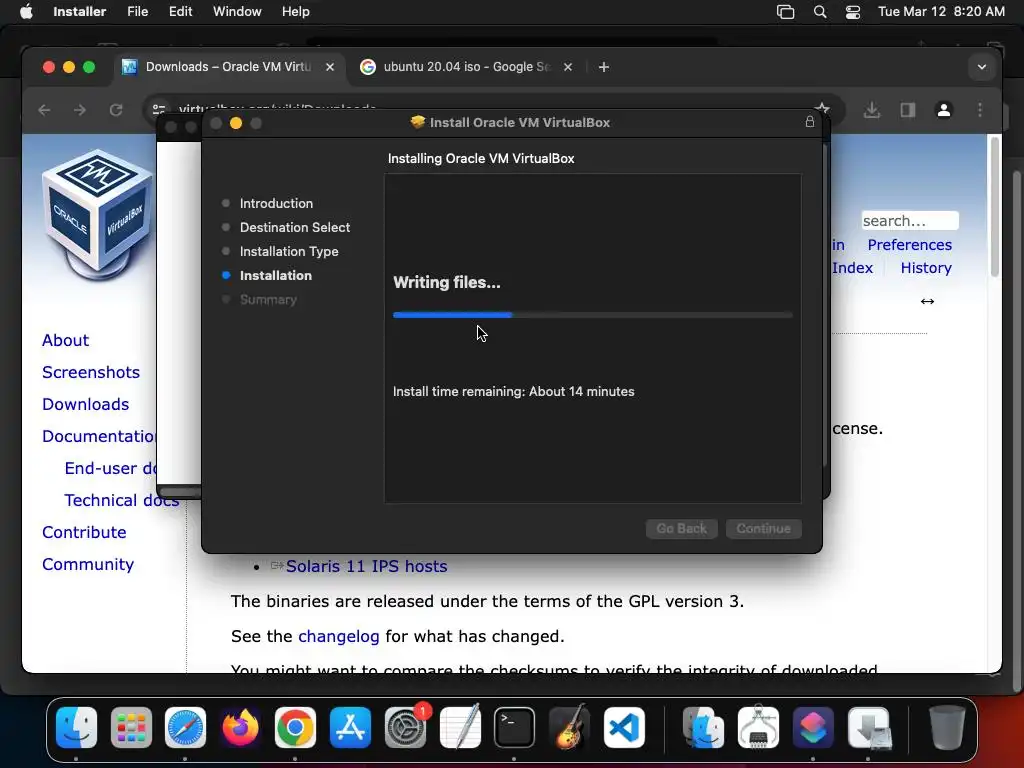The height and width of the screenshot is (768, 1024).
Task: Reload the page in Chrome
Action: pos(116,110)
